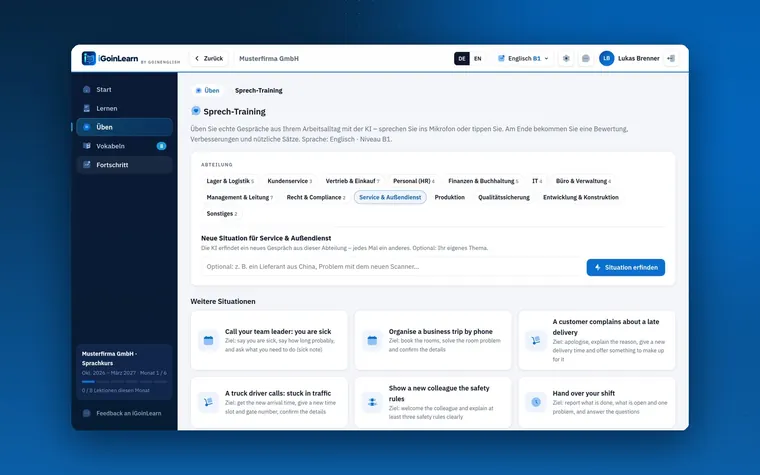Screen dimensions: 760x475
Task: Click the Sprachkurs monthly progress bar
Action: point(124,381)
